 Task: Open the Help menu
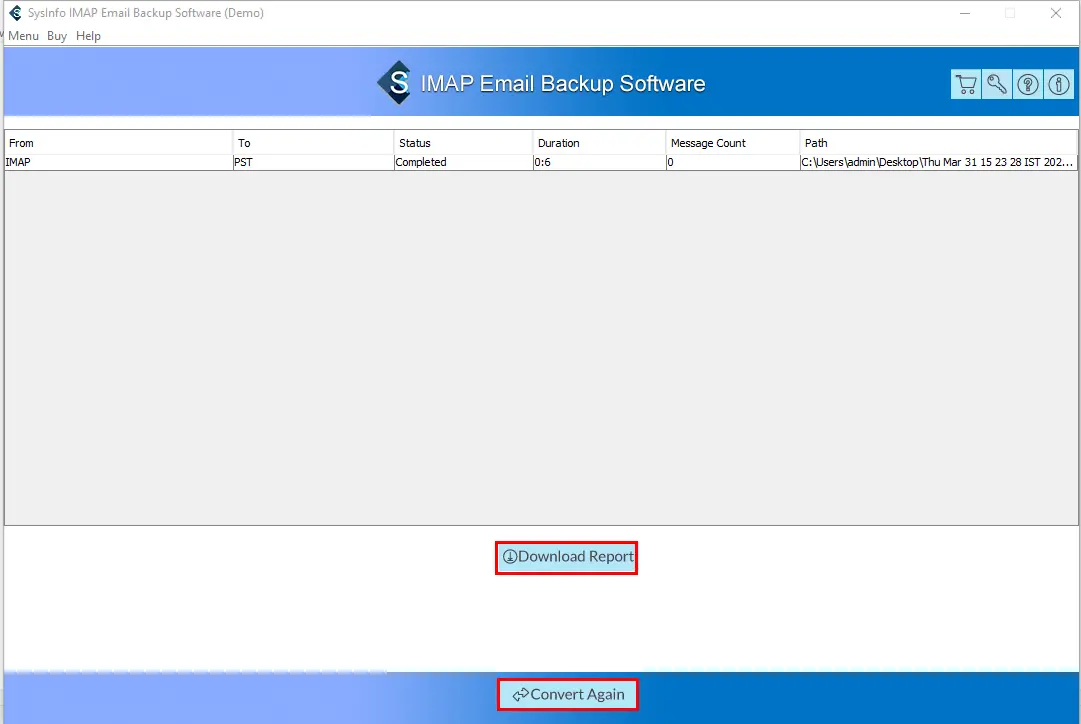[89, 36]
